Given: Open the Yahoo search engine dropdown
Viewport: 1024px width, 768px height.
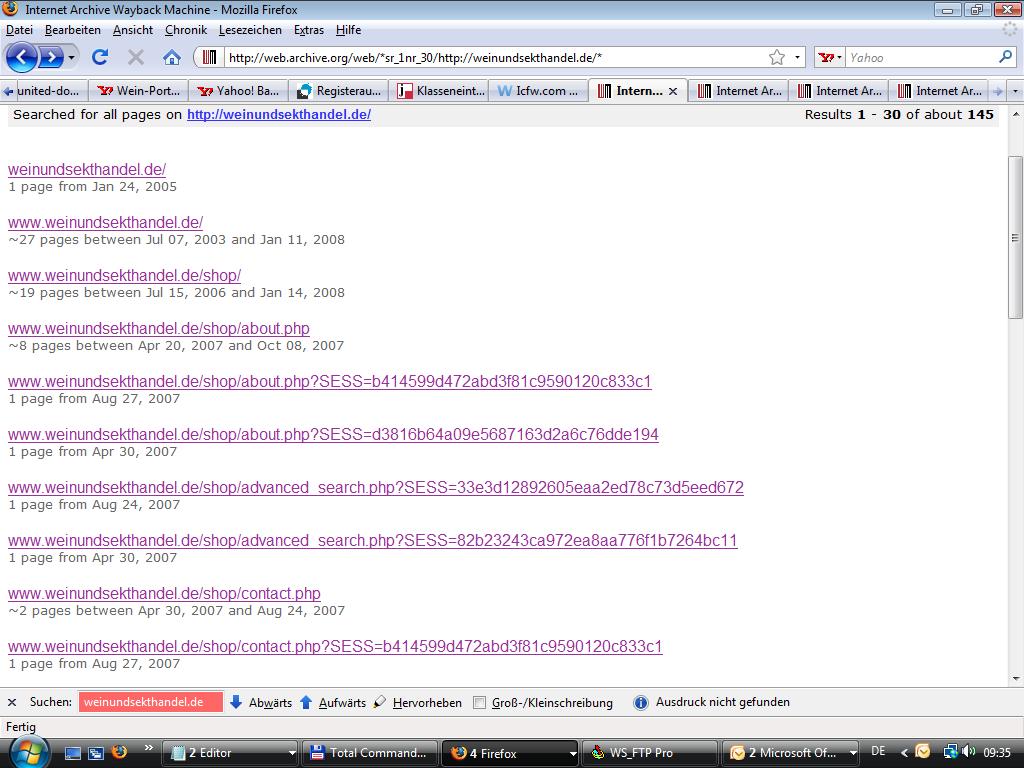Looking at the screenshot, I should [831, 57].
